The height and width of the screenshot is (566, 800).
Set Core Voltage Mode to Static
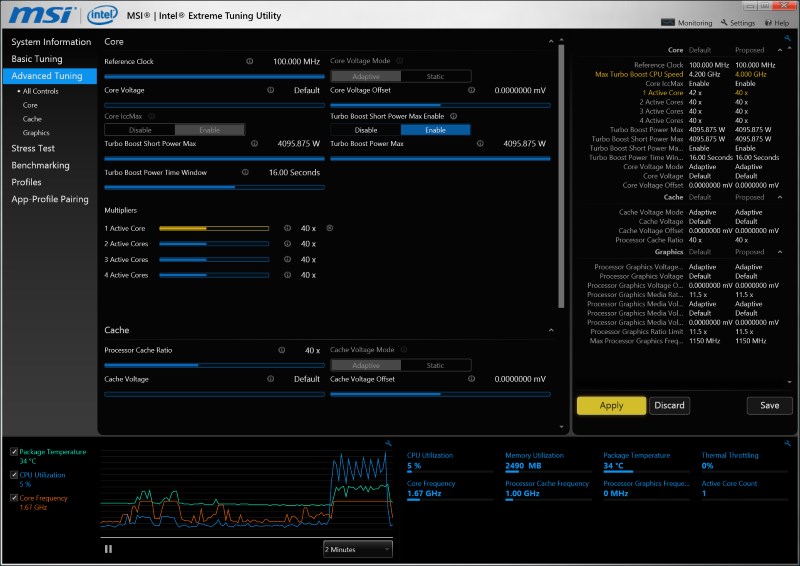tap(435, 77)
